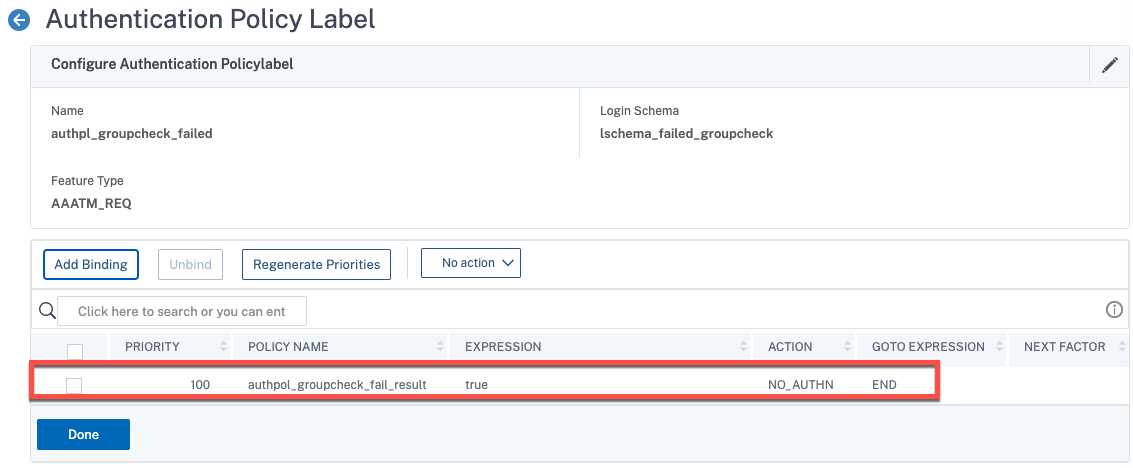Click the END goto expression cell
This screenshot has width=1133, height=468.
884,384
